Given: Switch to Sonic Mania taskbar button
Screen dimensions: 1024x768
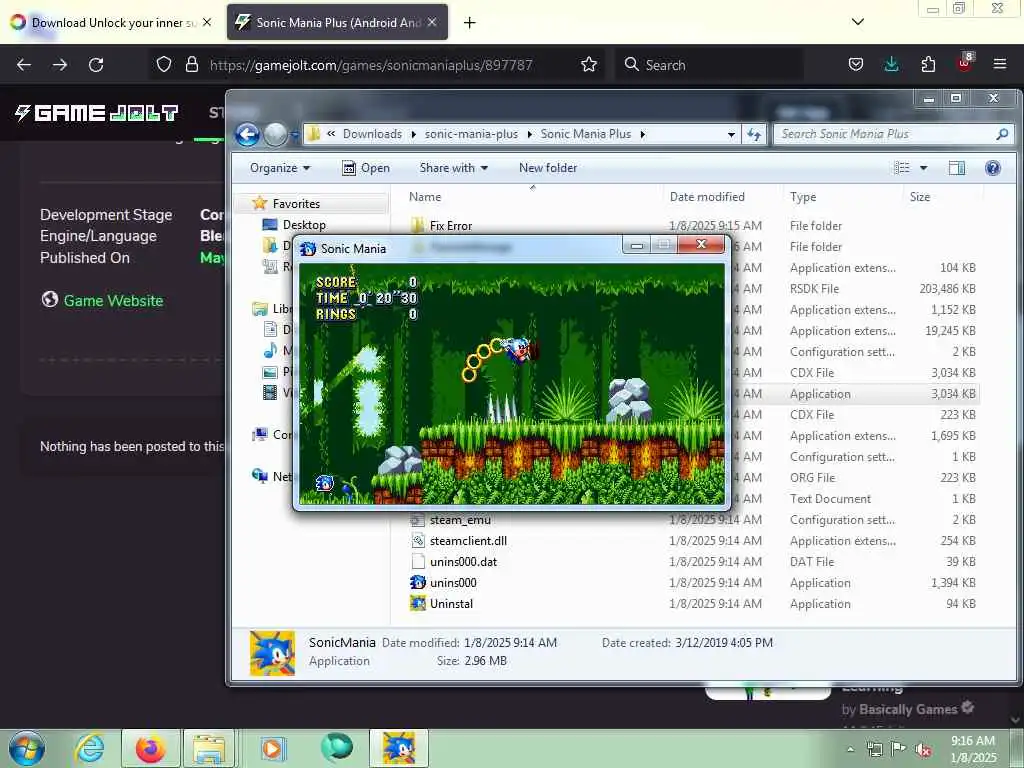Looking at the screenshot, I should coord(399,748).
